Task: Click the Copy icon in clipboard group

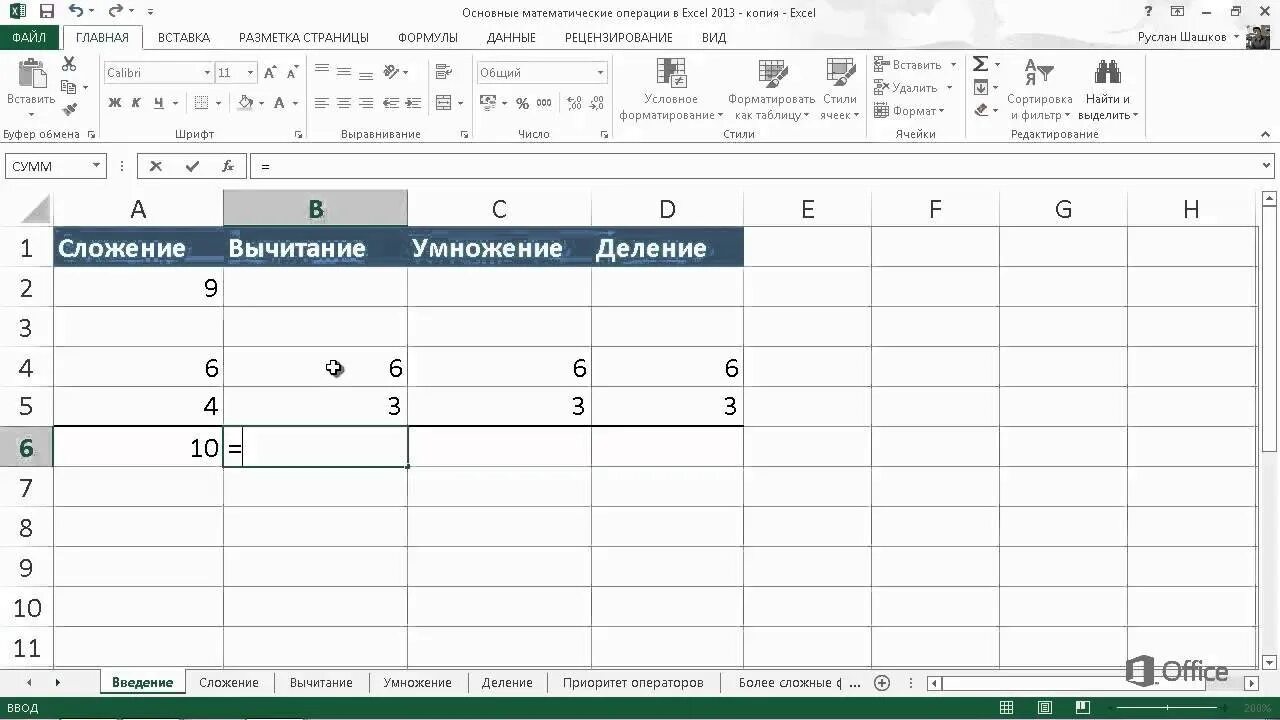Action: click(x=69, y=87)
